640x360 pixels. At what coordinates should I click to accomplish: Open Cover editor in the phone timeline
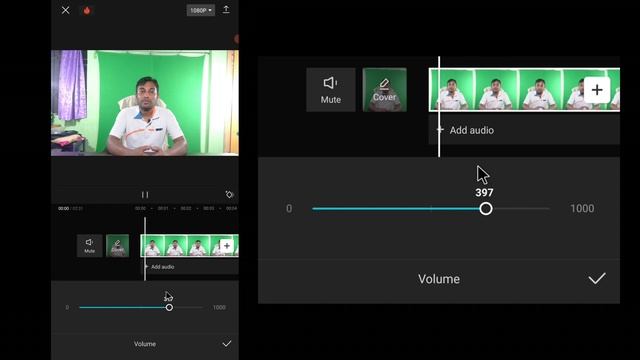(x=118, y=246)
